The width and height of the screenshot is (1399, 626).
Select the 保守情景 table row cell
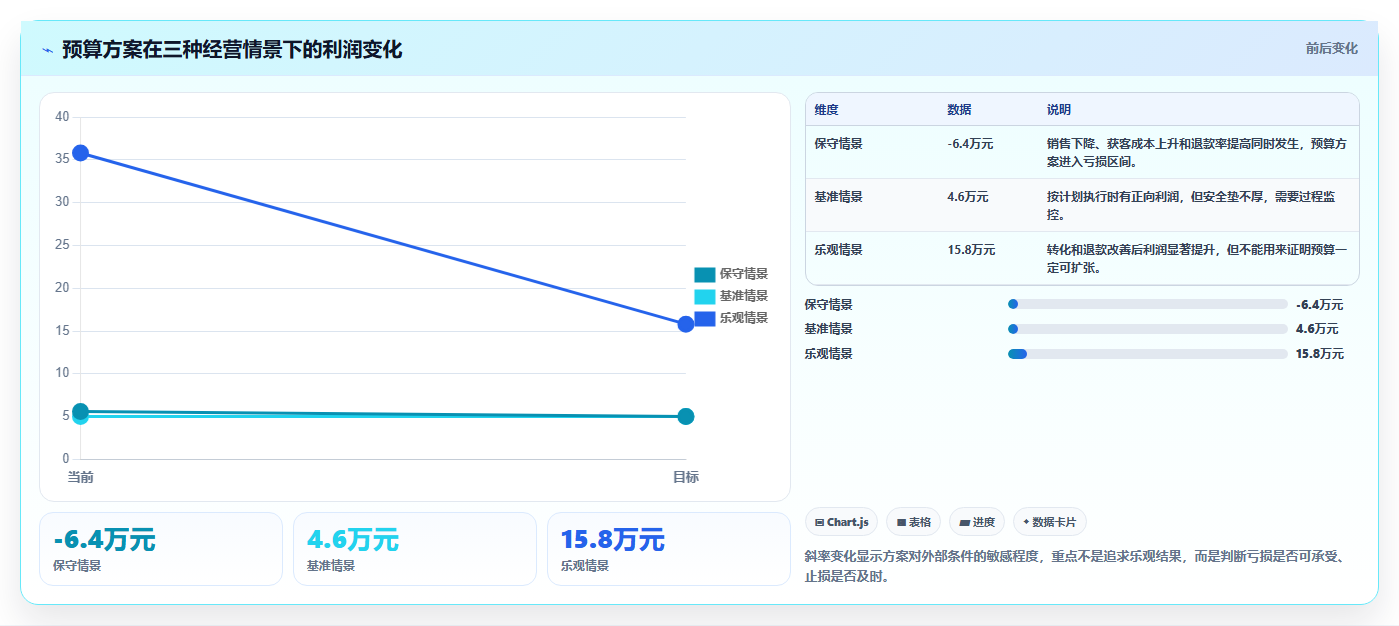[838, 144]
